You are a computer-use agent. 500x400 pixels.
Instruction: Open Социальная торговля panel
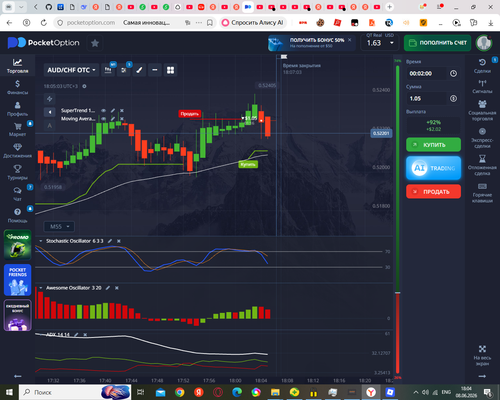pos(482,110)
